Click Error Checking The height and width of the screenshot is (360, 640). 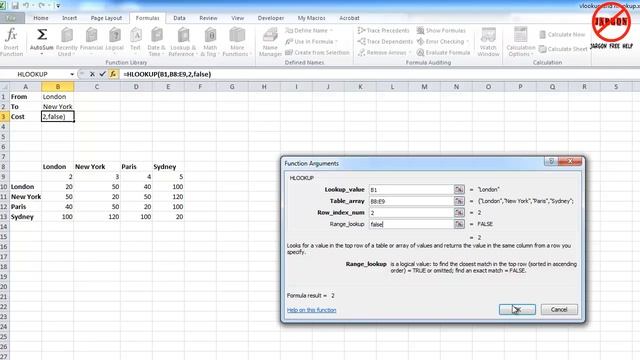coord(442,42)
